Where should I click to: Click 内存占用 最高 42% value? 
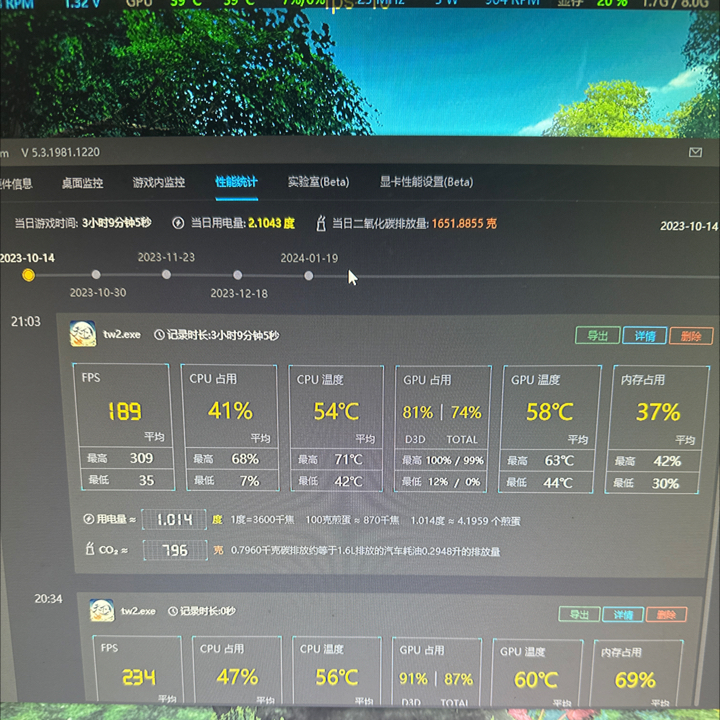667,461
